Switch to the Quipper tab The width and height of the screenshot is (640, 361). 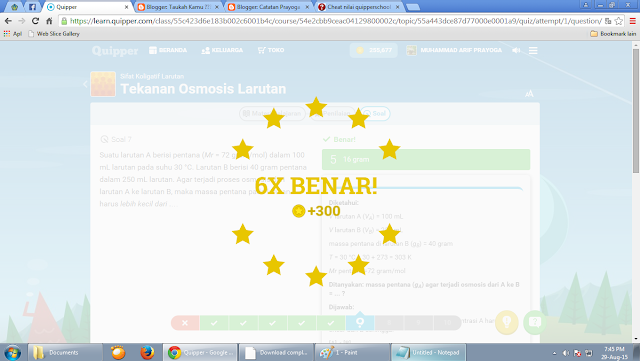(87, 7)
